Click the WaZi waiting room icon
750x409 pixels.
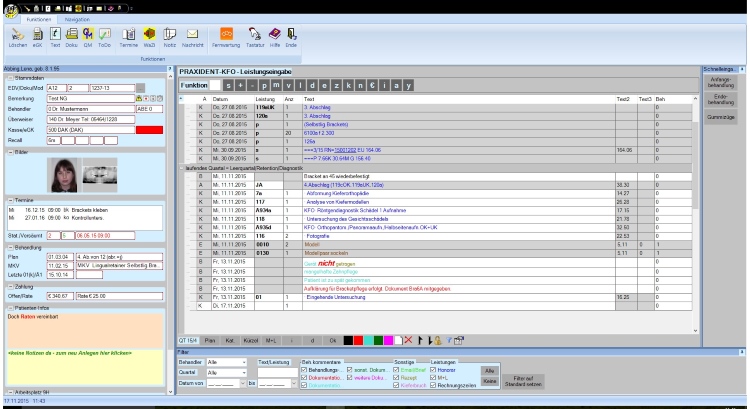[146, 37]
